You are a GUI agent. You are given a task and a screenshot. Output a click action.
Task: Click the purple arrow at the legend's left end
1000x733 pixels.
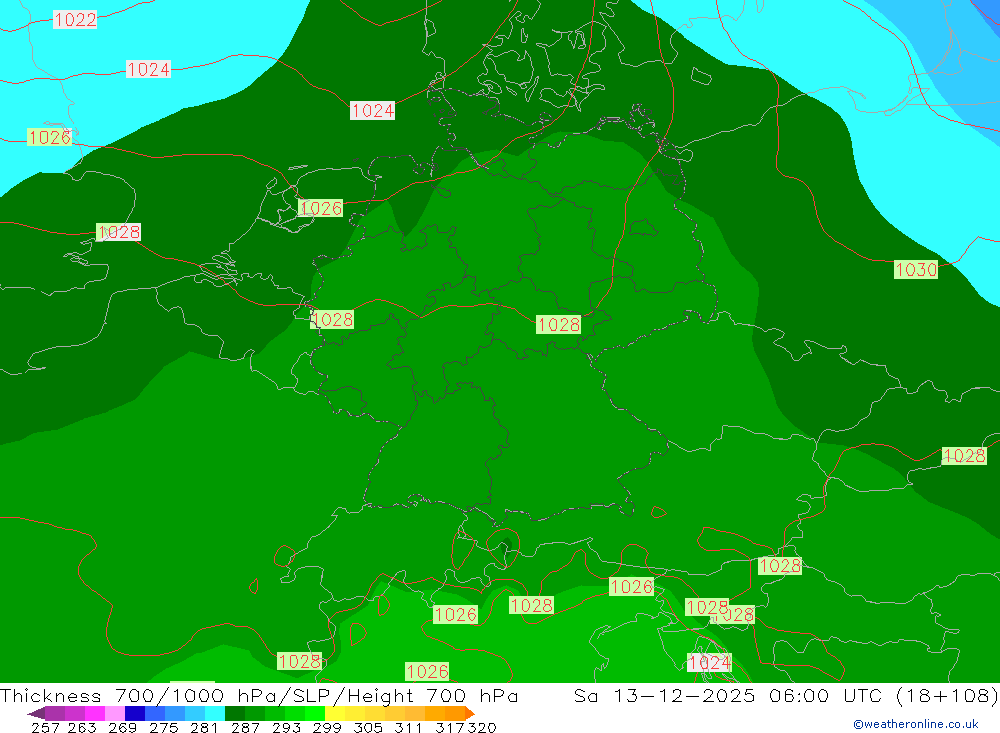tap(36, 713)
